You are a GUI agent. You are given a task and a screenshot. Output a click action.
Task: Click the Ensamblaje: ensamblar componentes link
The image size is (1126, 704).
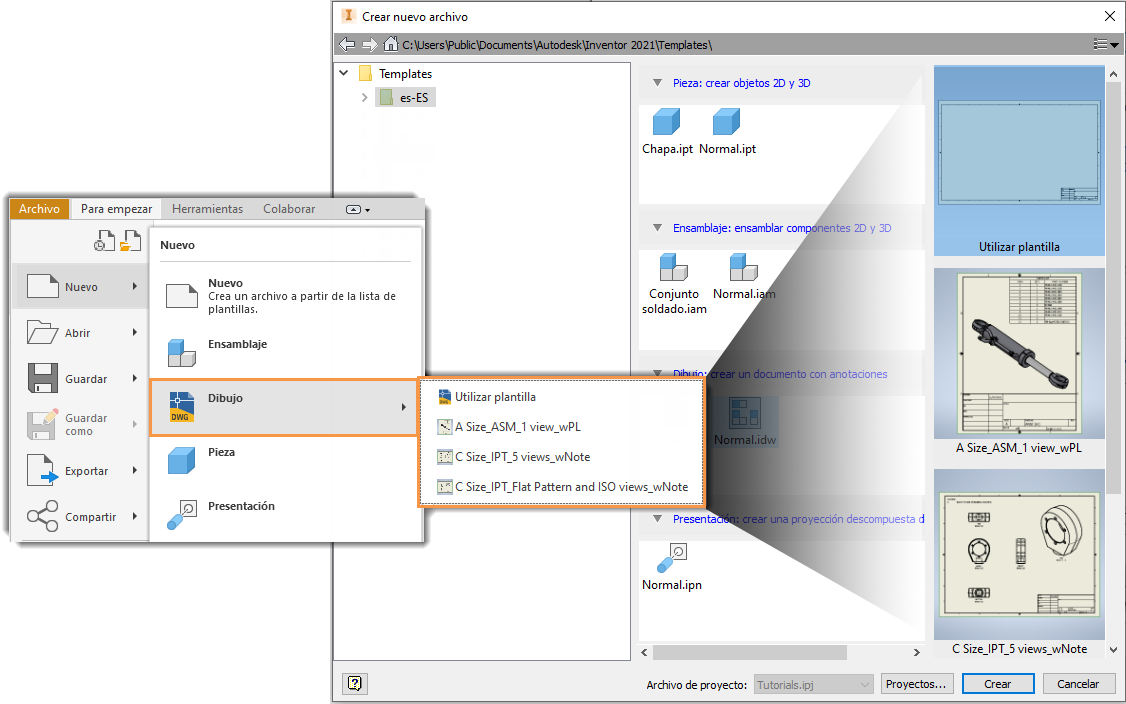pyautogui.click(x=782, y=228)
